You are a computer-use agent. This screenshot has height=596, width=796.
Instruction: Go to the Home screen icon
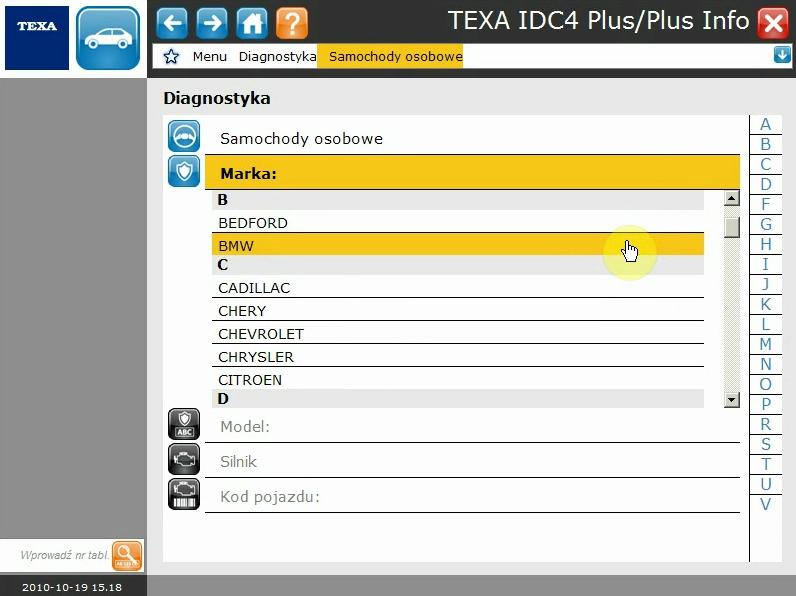pos(252,22)
